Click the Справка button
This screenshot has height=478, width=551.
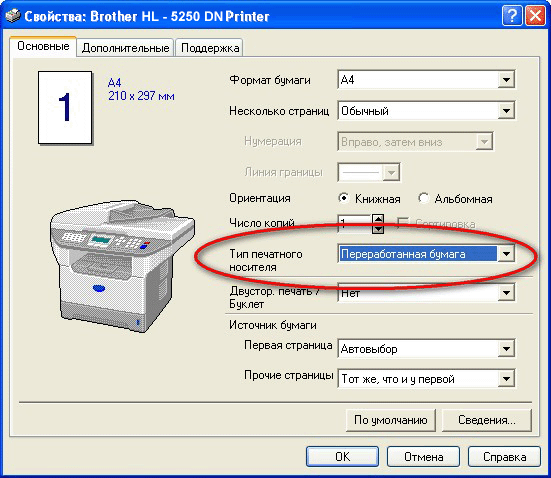pyautogui.click(x=504, y=457)
